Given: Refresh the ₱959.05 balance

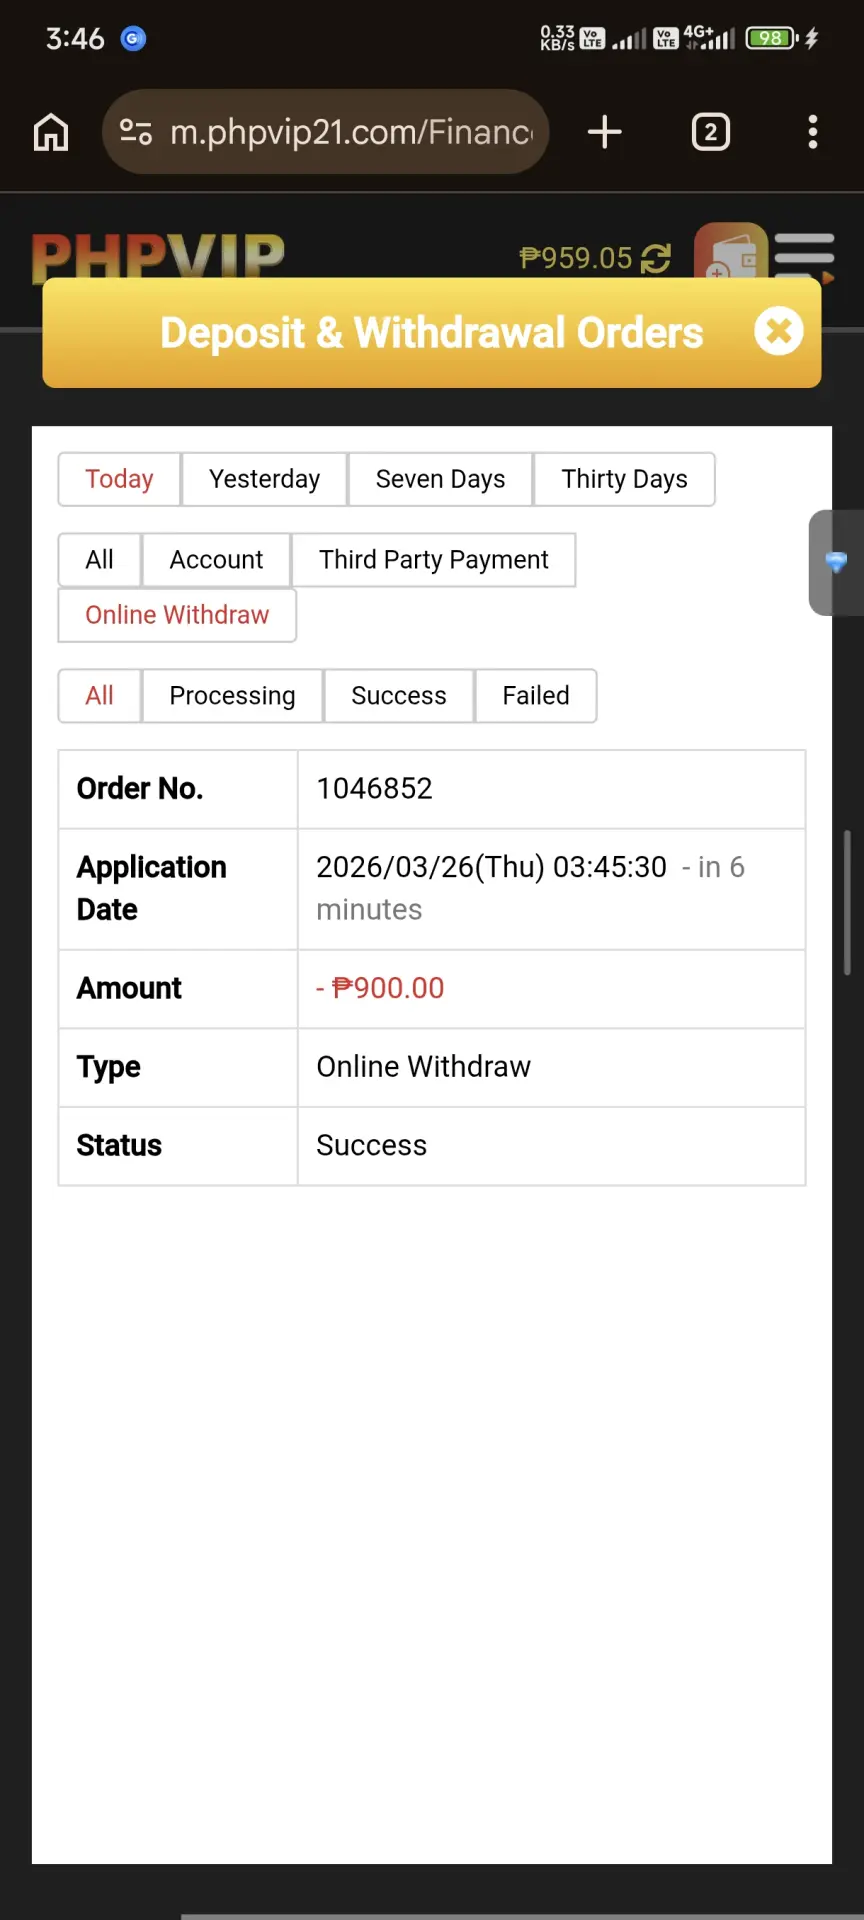Looking at the screenshot, I should click(x=656, y=259).
